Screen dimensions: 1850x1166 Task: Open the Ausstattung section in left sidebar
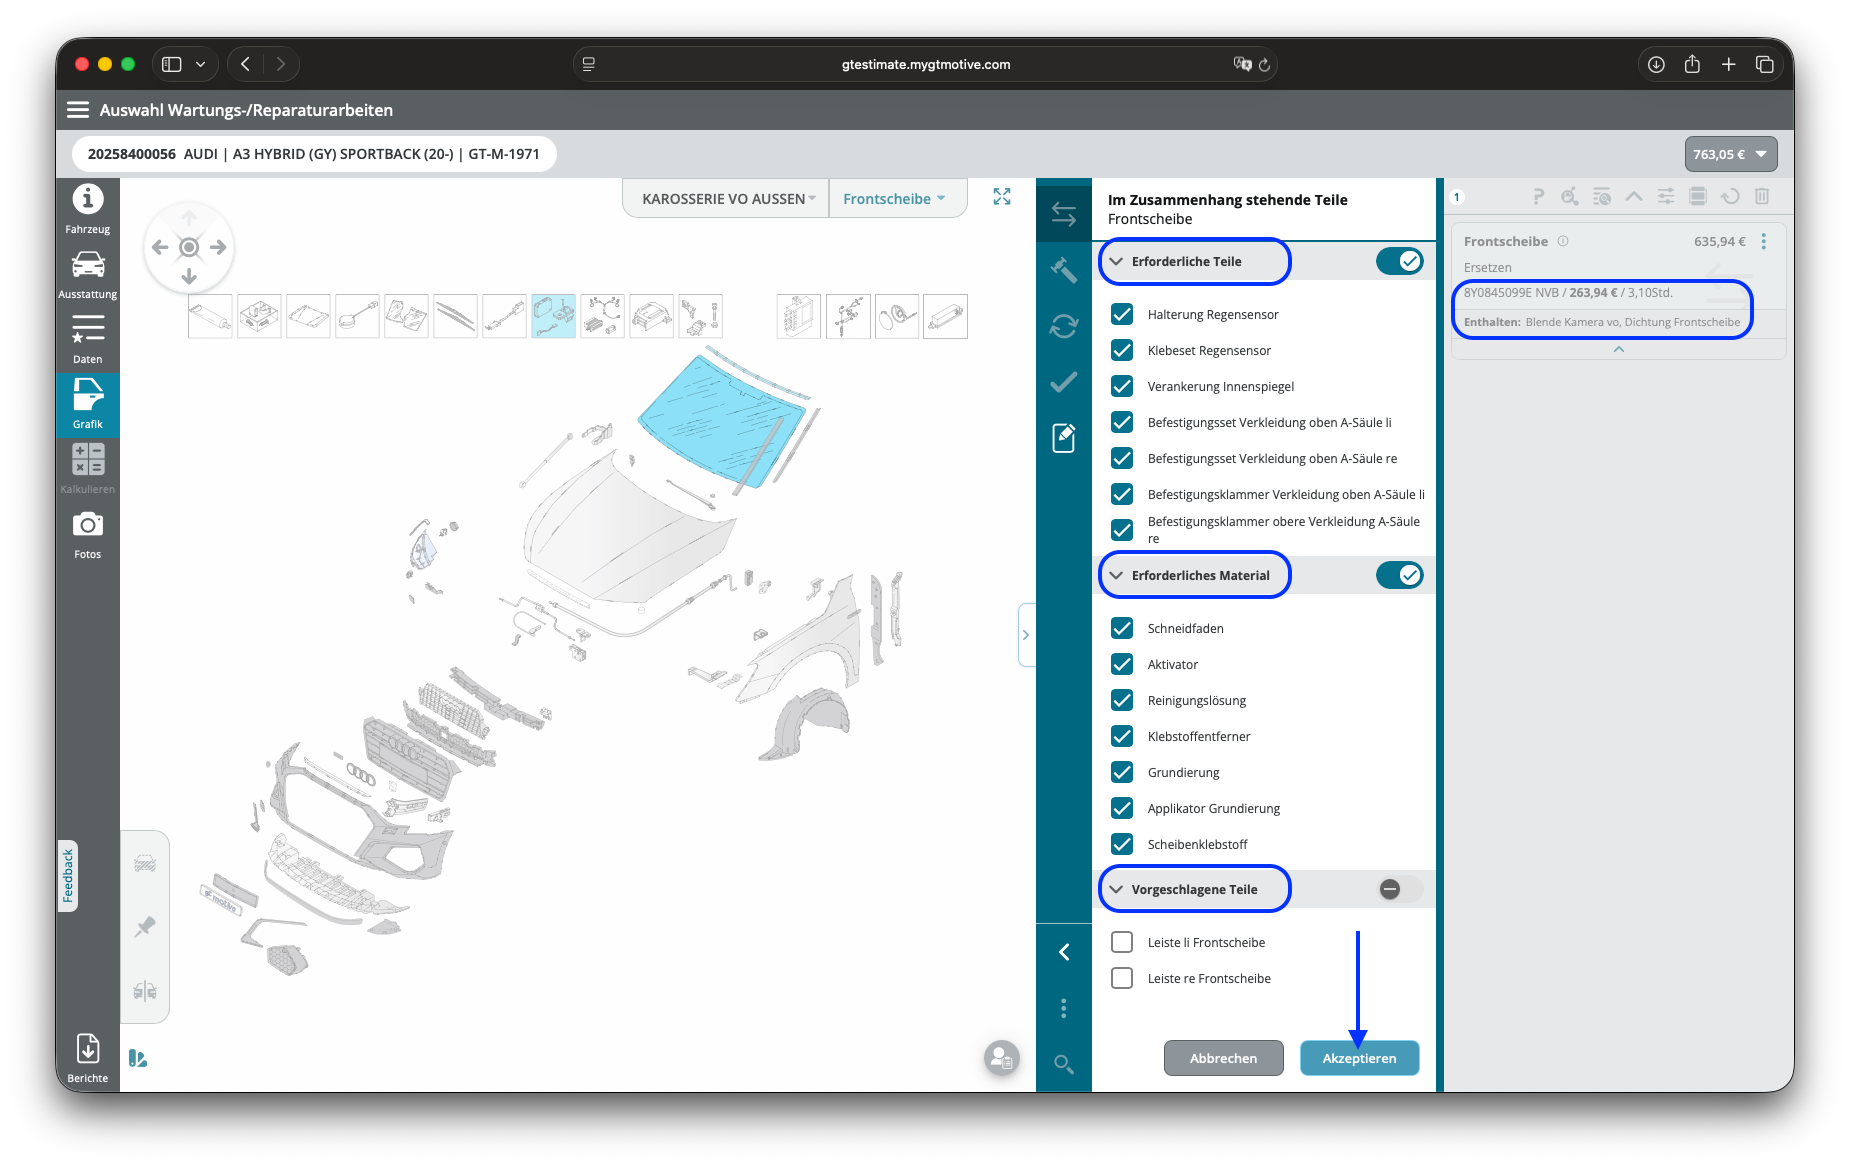[x=88, y=275]
